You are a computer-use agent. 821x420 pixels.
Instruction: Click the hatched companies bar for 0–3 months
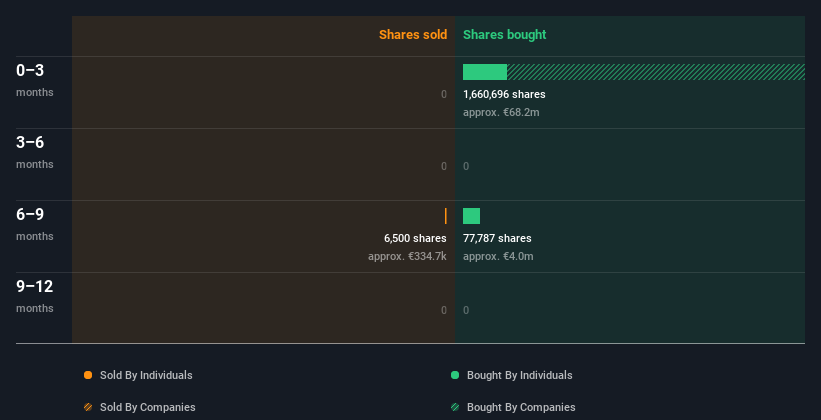656,72
